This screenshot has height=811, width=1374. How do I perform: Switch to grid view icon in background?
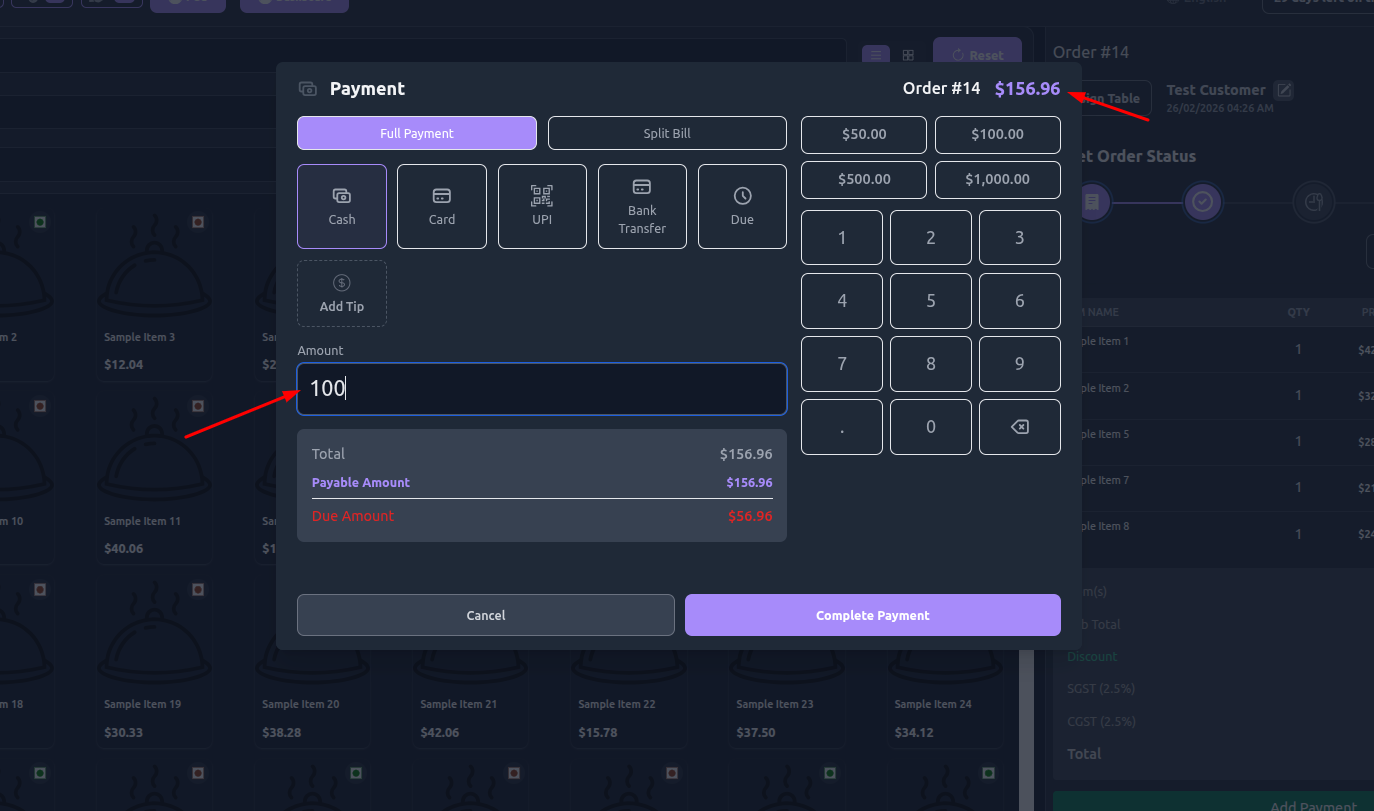908,55
